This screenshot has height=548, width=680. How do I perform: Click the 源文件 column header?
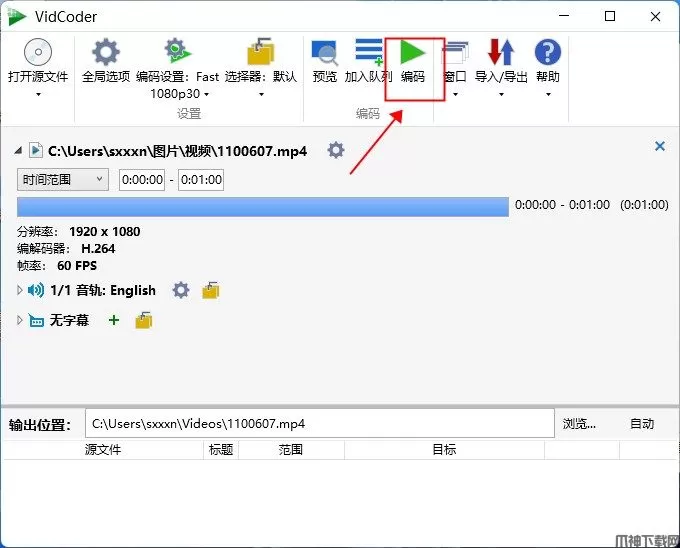pos(103,450)
